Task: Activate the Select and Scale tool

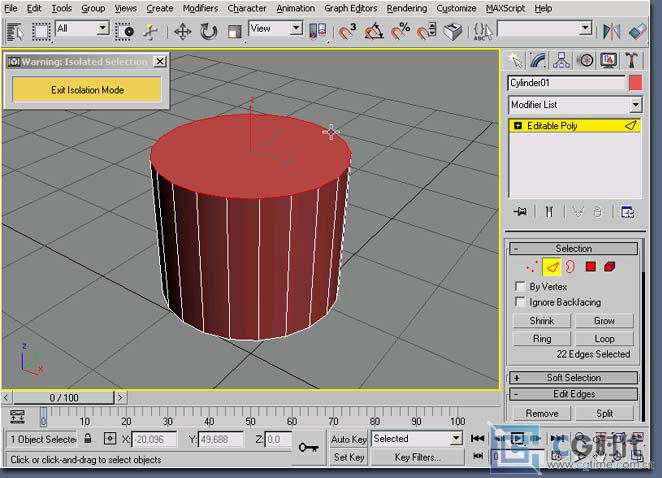Action: point(234,32)
